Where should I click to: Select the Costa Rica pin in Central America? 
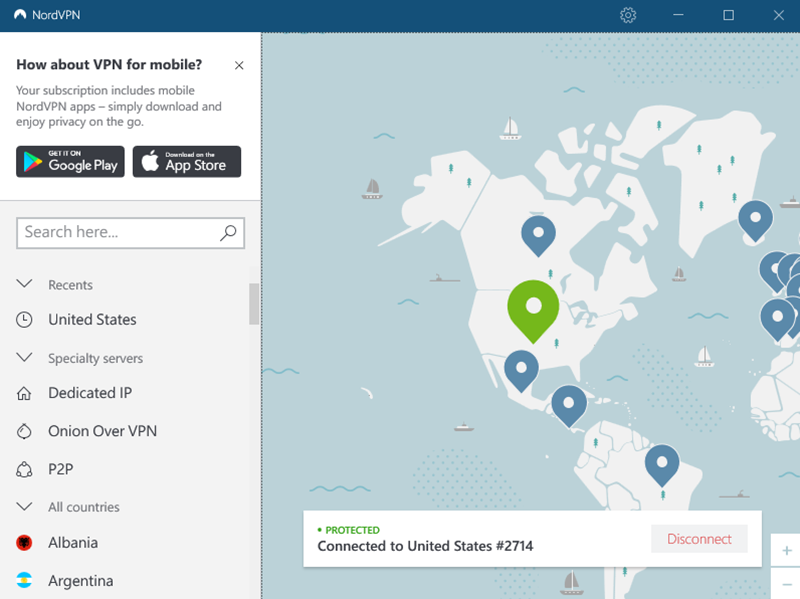(x=569, y=405)
